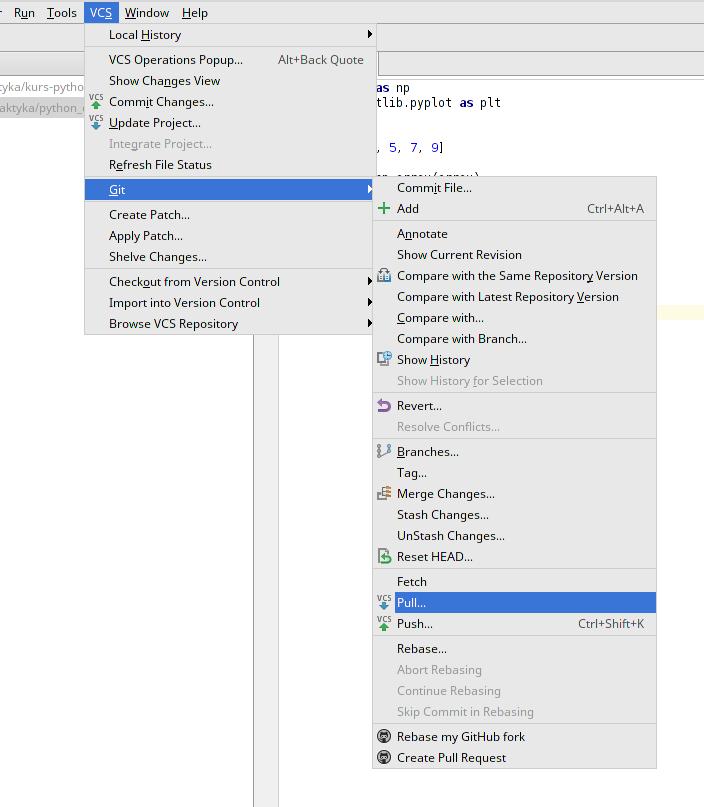Image resolution: width=704 pixels, height=807 pixels.
Task: Click the Compare with Same Repository Version icon
Action: tap(384, 275)
